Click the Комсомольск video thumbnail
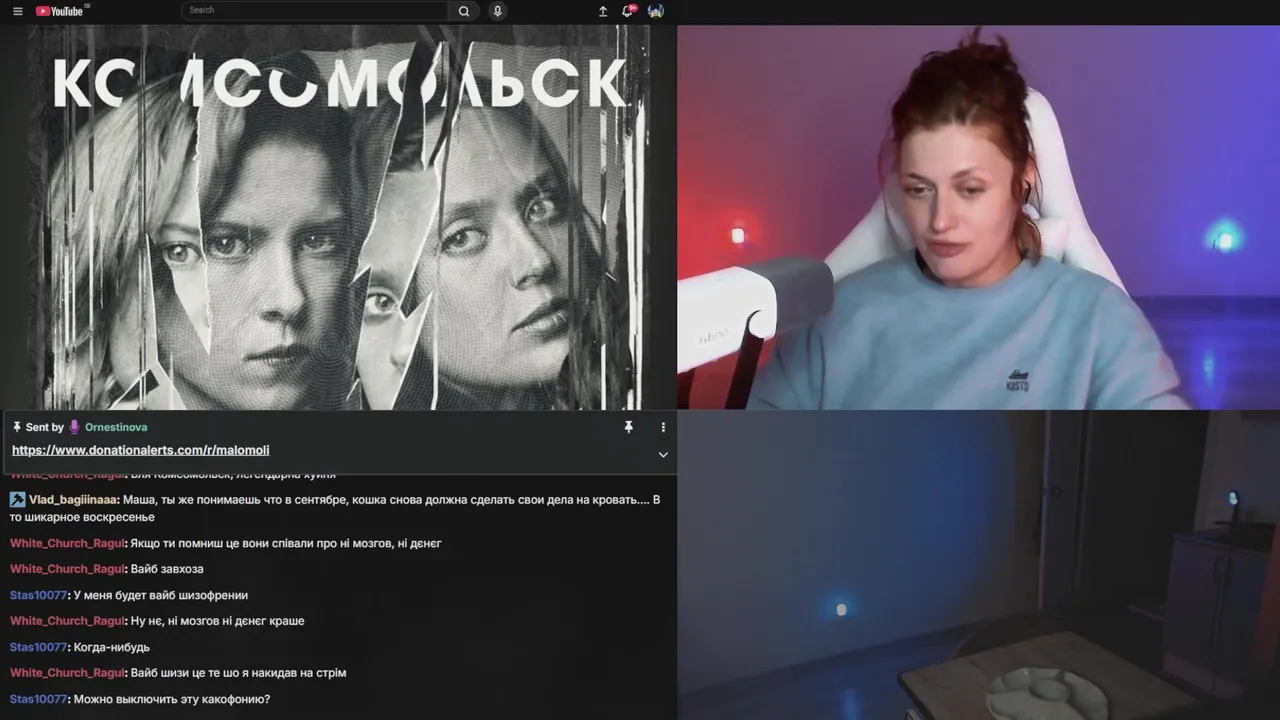Viewport: 1280px width, 720px height. click(x=338, y=217)
